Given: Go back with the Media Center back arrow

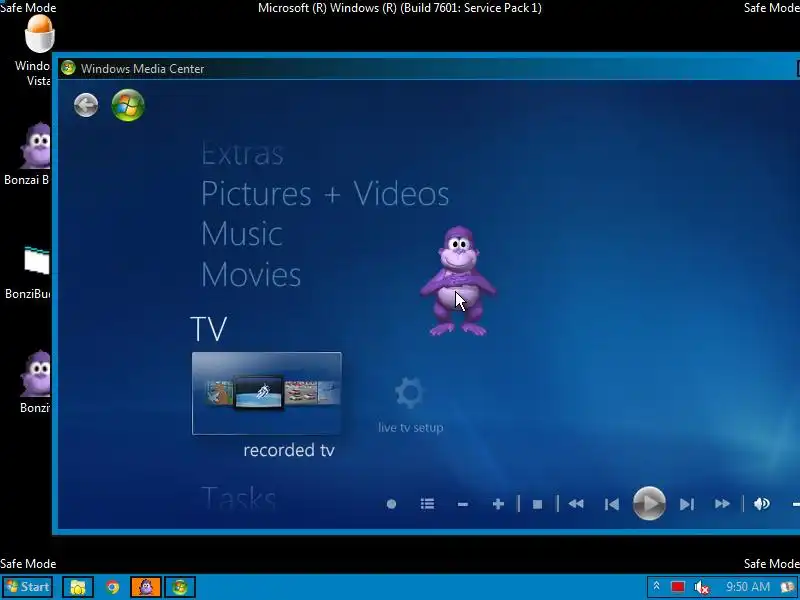Looking at the screenshot, I should pos(86,106).
